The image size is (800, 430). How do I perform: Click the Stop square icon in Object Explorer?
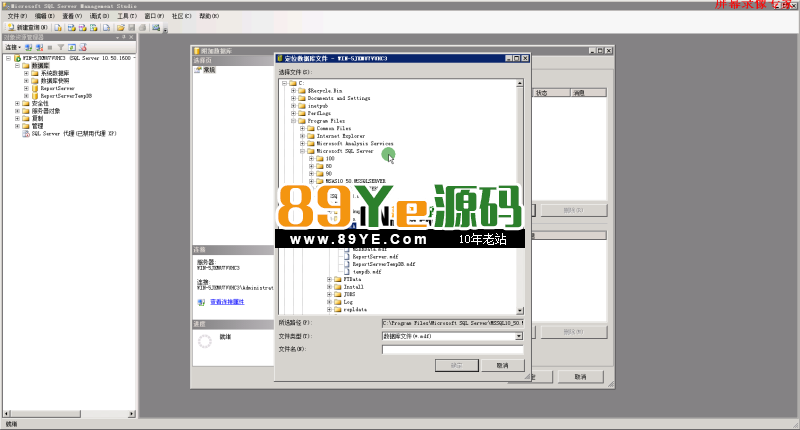point(50,47)
